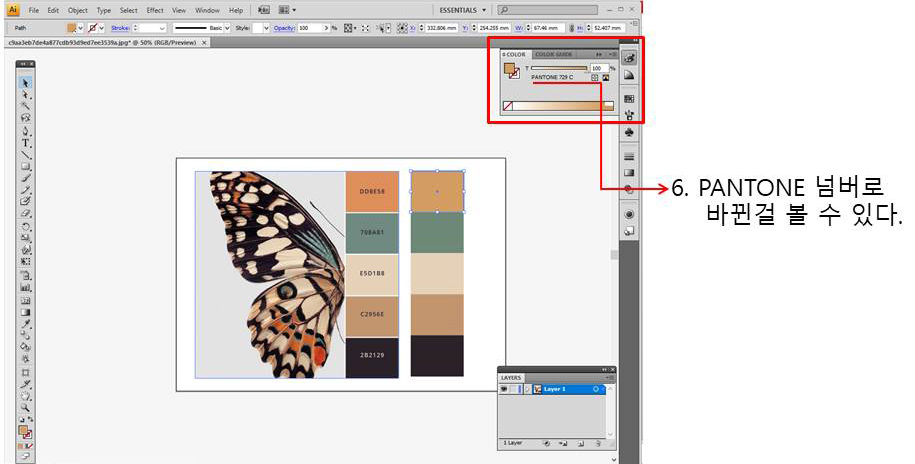Open the Graphic Styles dock icon

click(x=629, y=231)
